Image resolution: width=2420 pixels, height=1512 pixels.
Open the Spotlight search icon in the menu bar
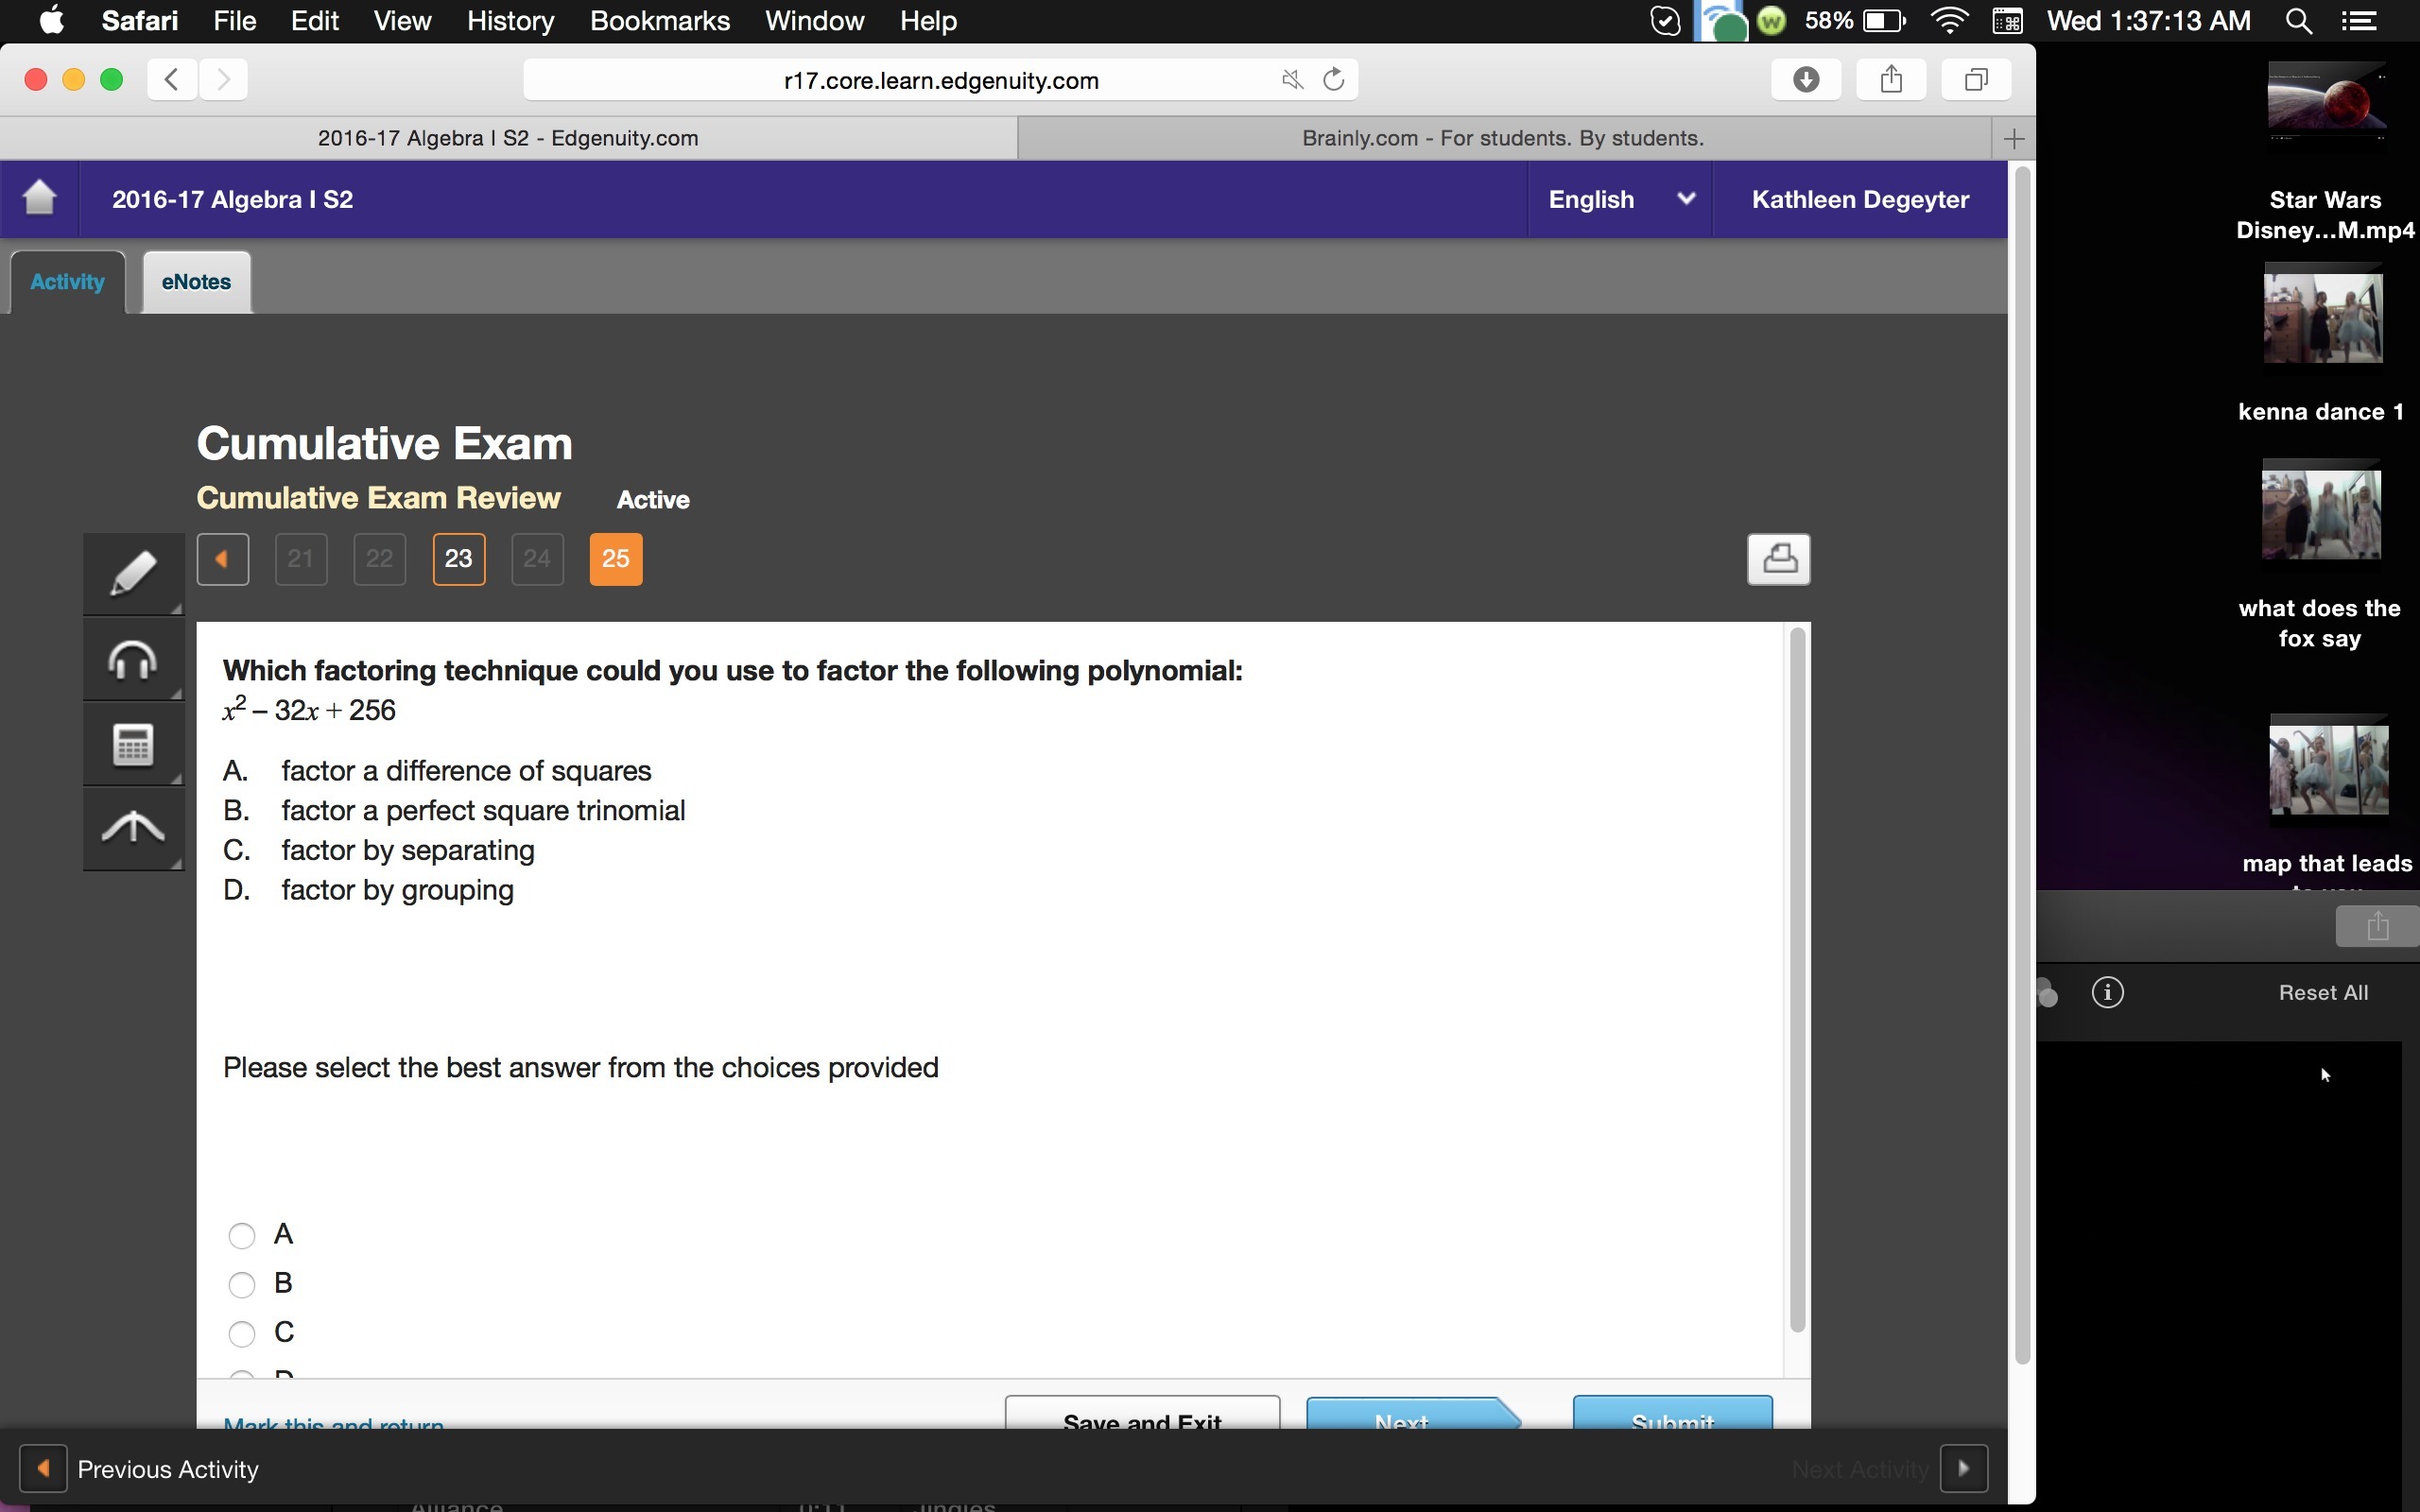2298,21
